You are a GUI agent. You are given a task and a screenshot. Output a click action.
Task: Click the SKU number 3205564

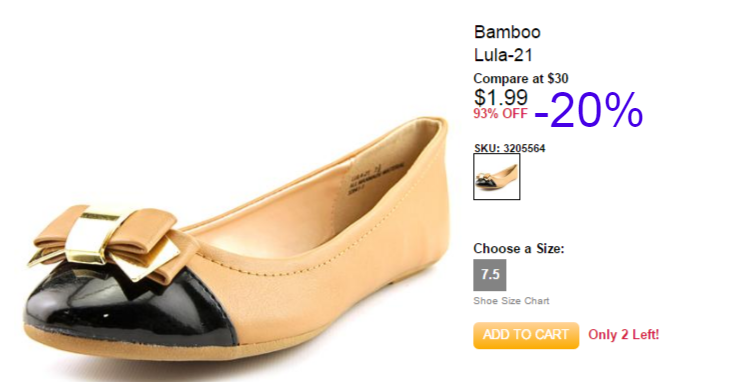[x=524, y=148]
